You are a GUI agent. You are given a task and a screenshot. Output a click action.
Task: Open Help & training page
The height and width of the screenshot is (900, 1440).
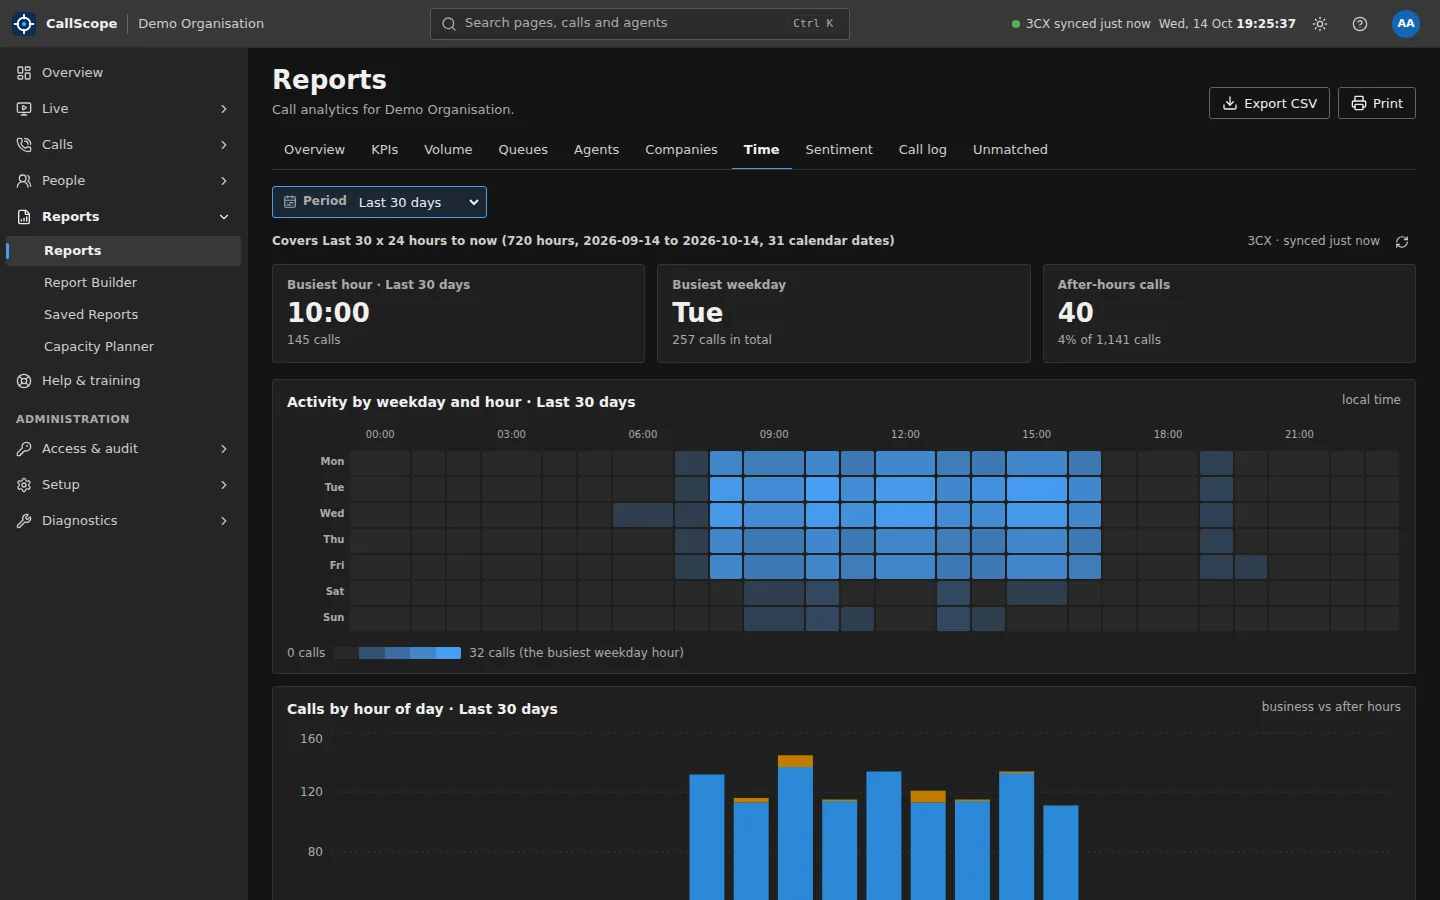coord(123,381)
